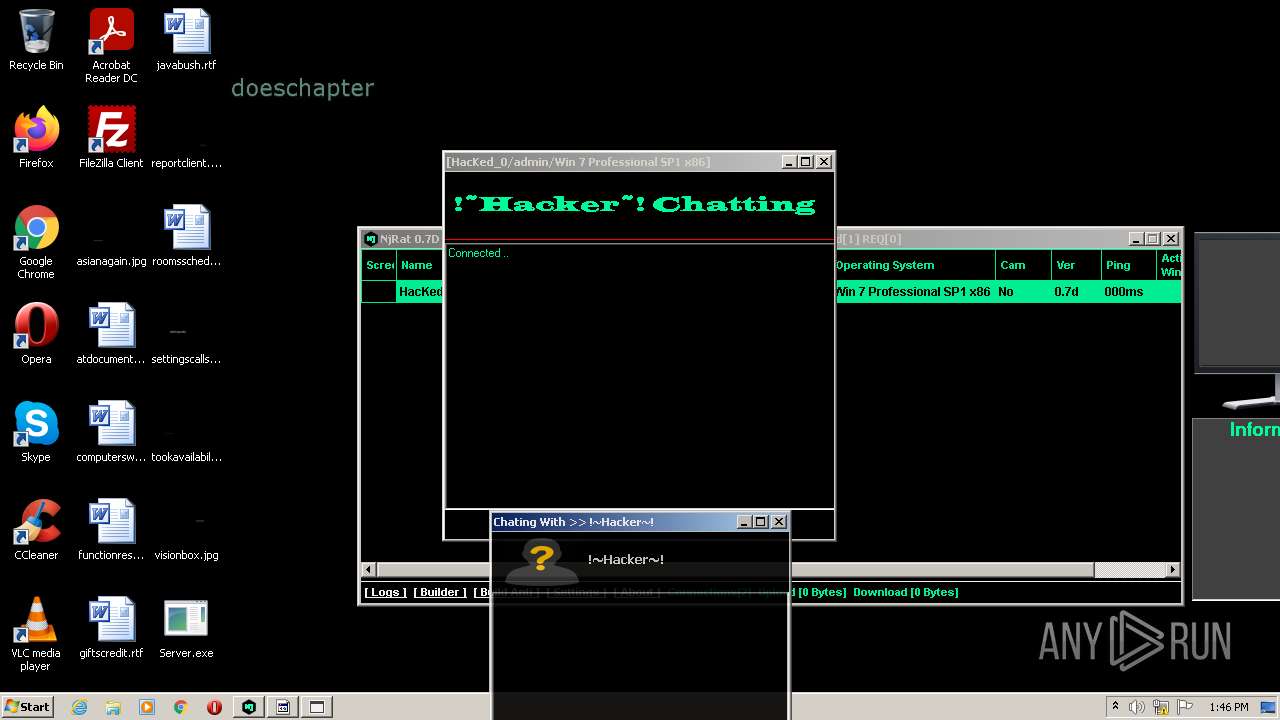Maximize the Hacker Chatting window

(806, 162)
